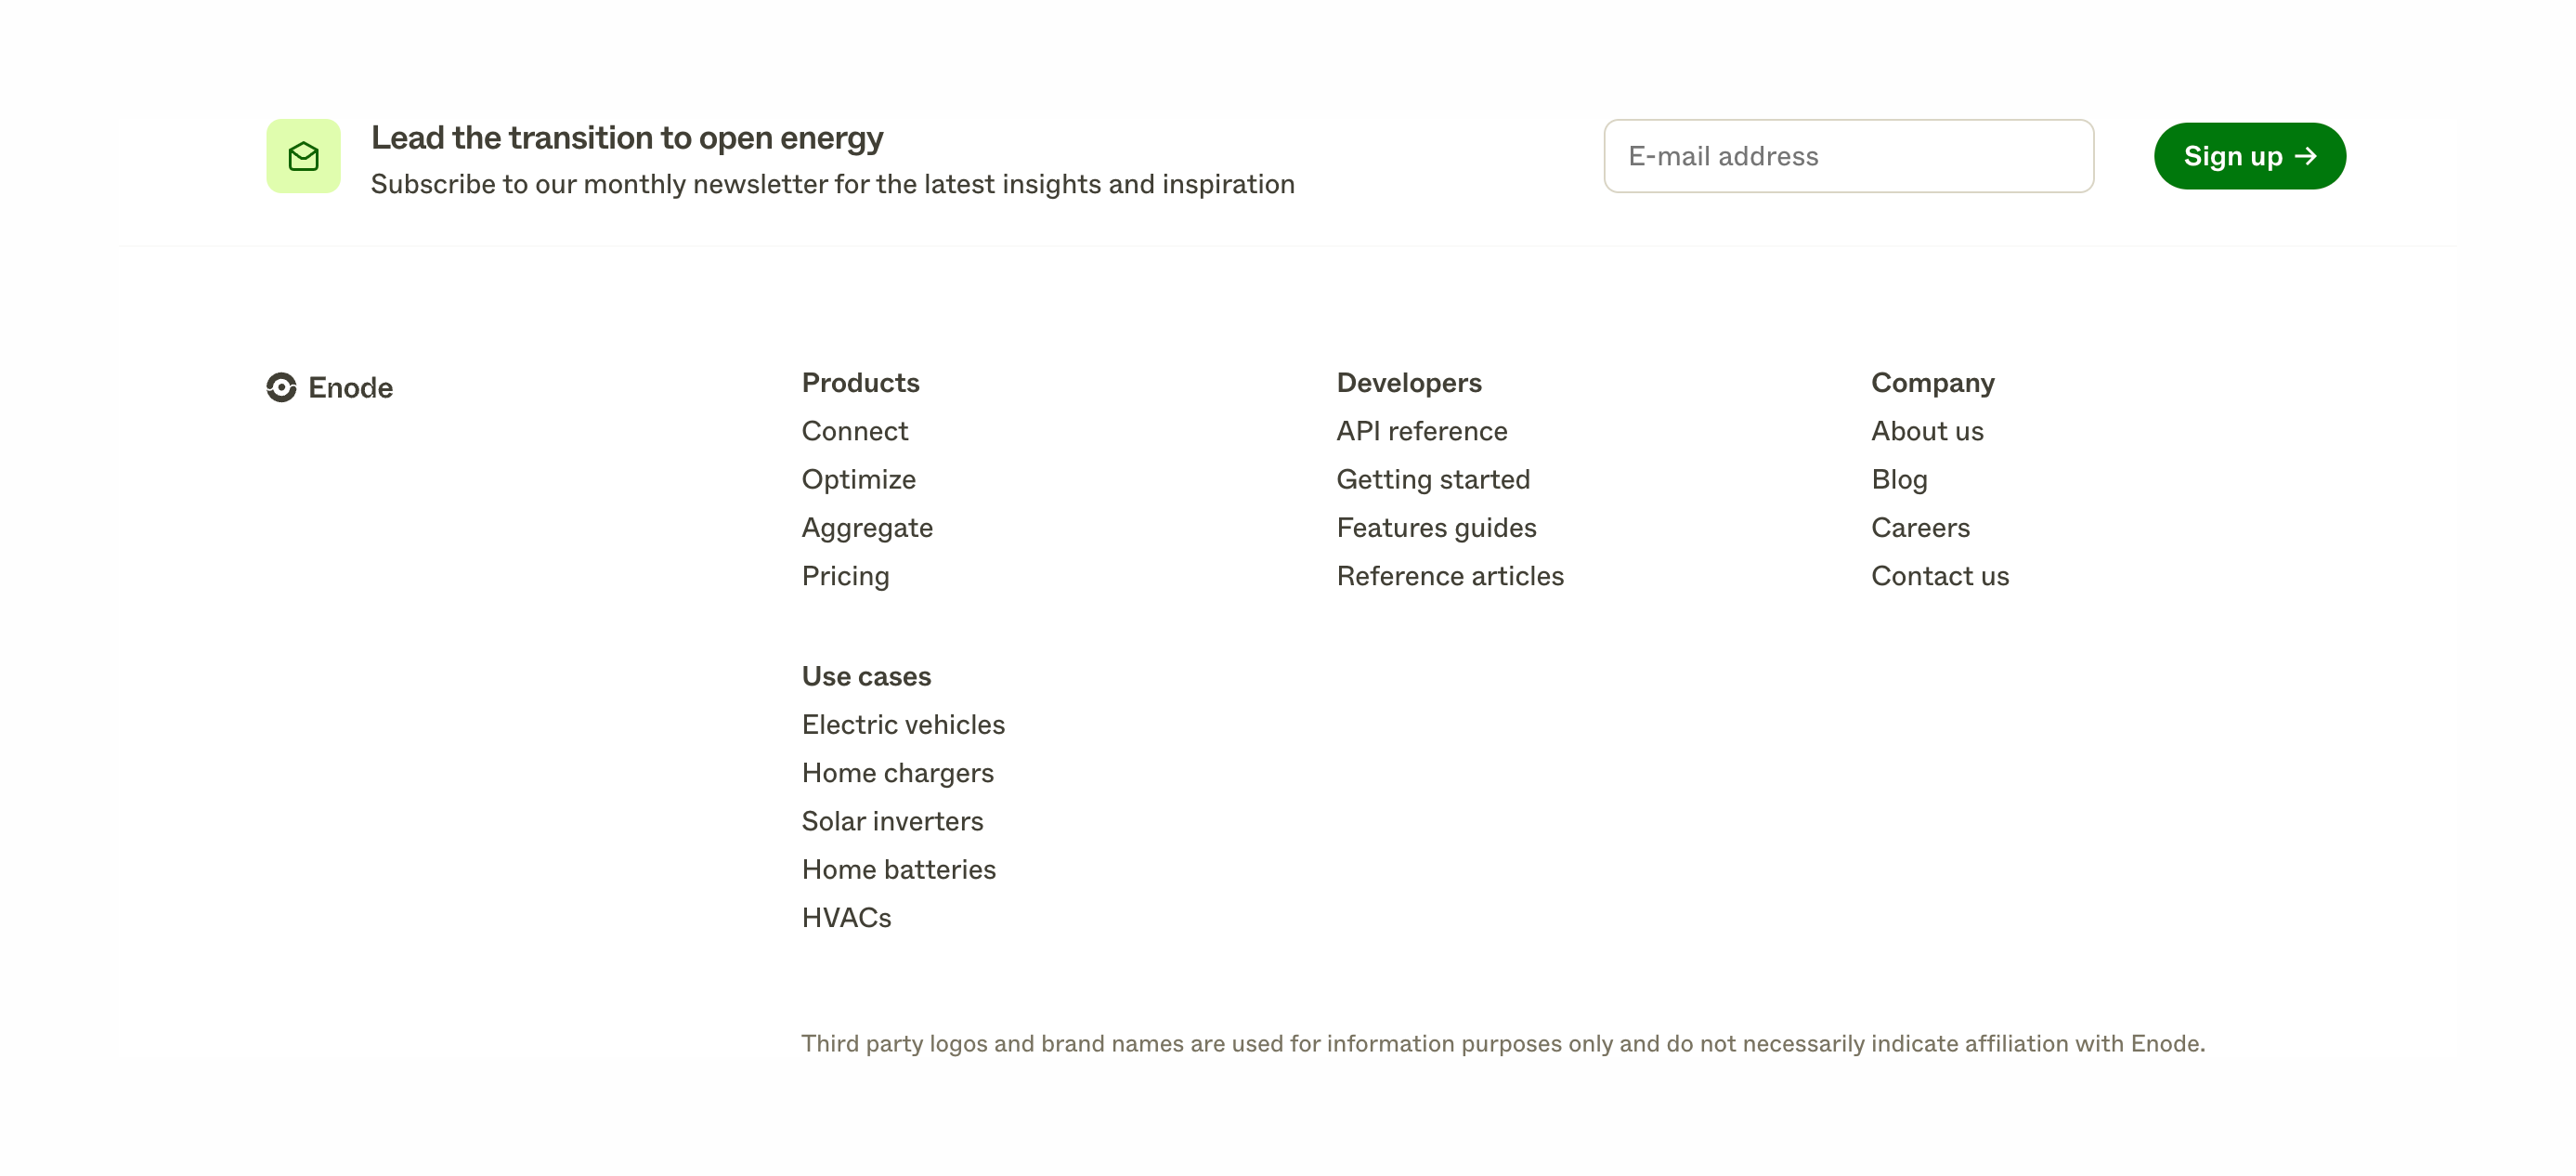Click the Sign up button
This screenshot has width=2576, height=1176.
point(2249,156)
